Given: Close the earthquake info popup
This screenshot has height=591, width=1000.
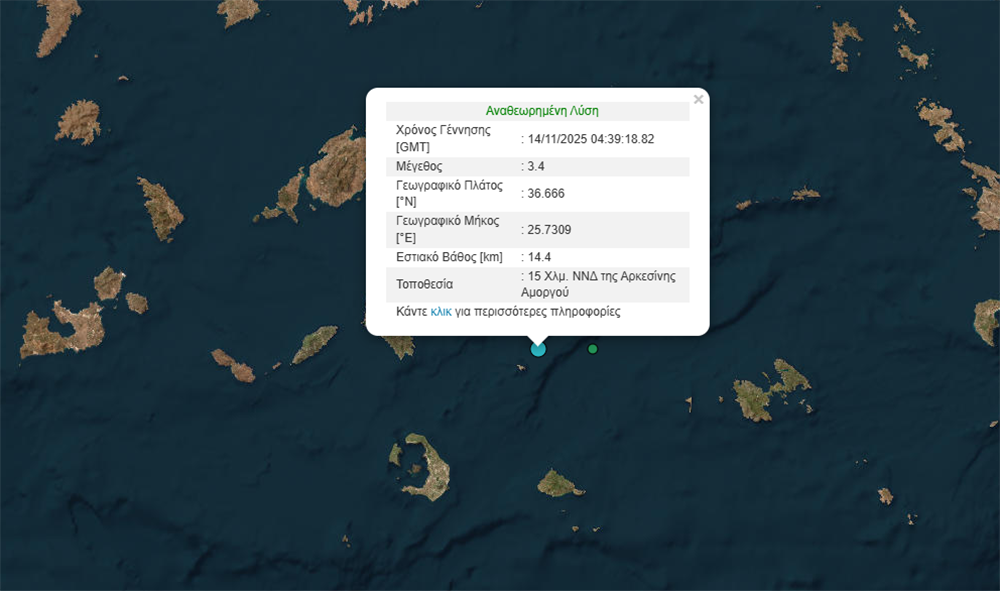Looking at the screenshot, I should (x=698, y=99).
